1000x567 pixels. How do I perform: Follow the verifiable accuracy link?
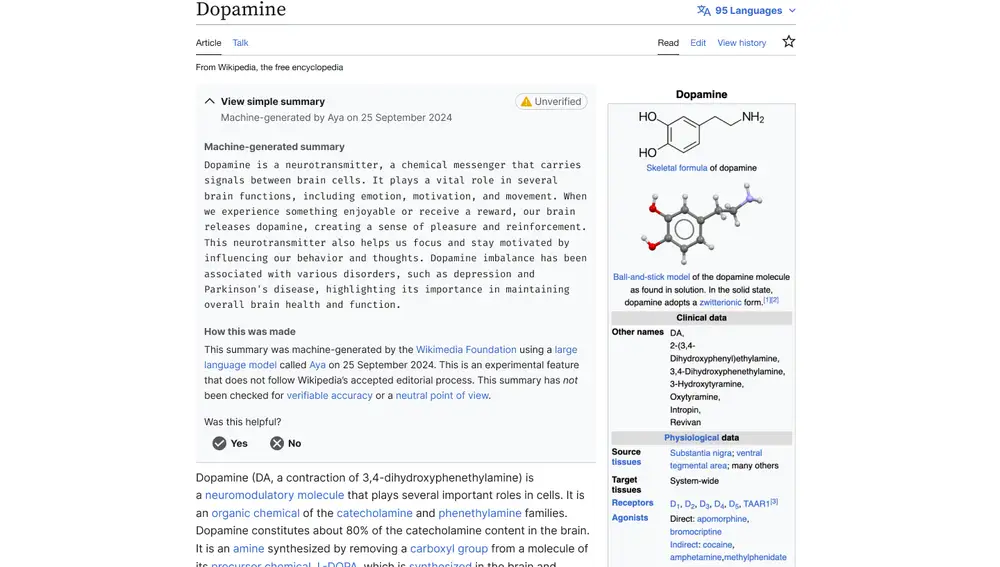(330, 395)
